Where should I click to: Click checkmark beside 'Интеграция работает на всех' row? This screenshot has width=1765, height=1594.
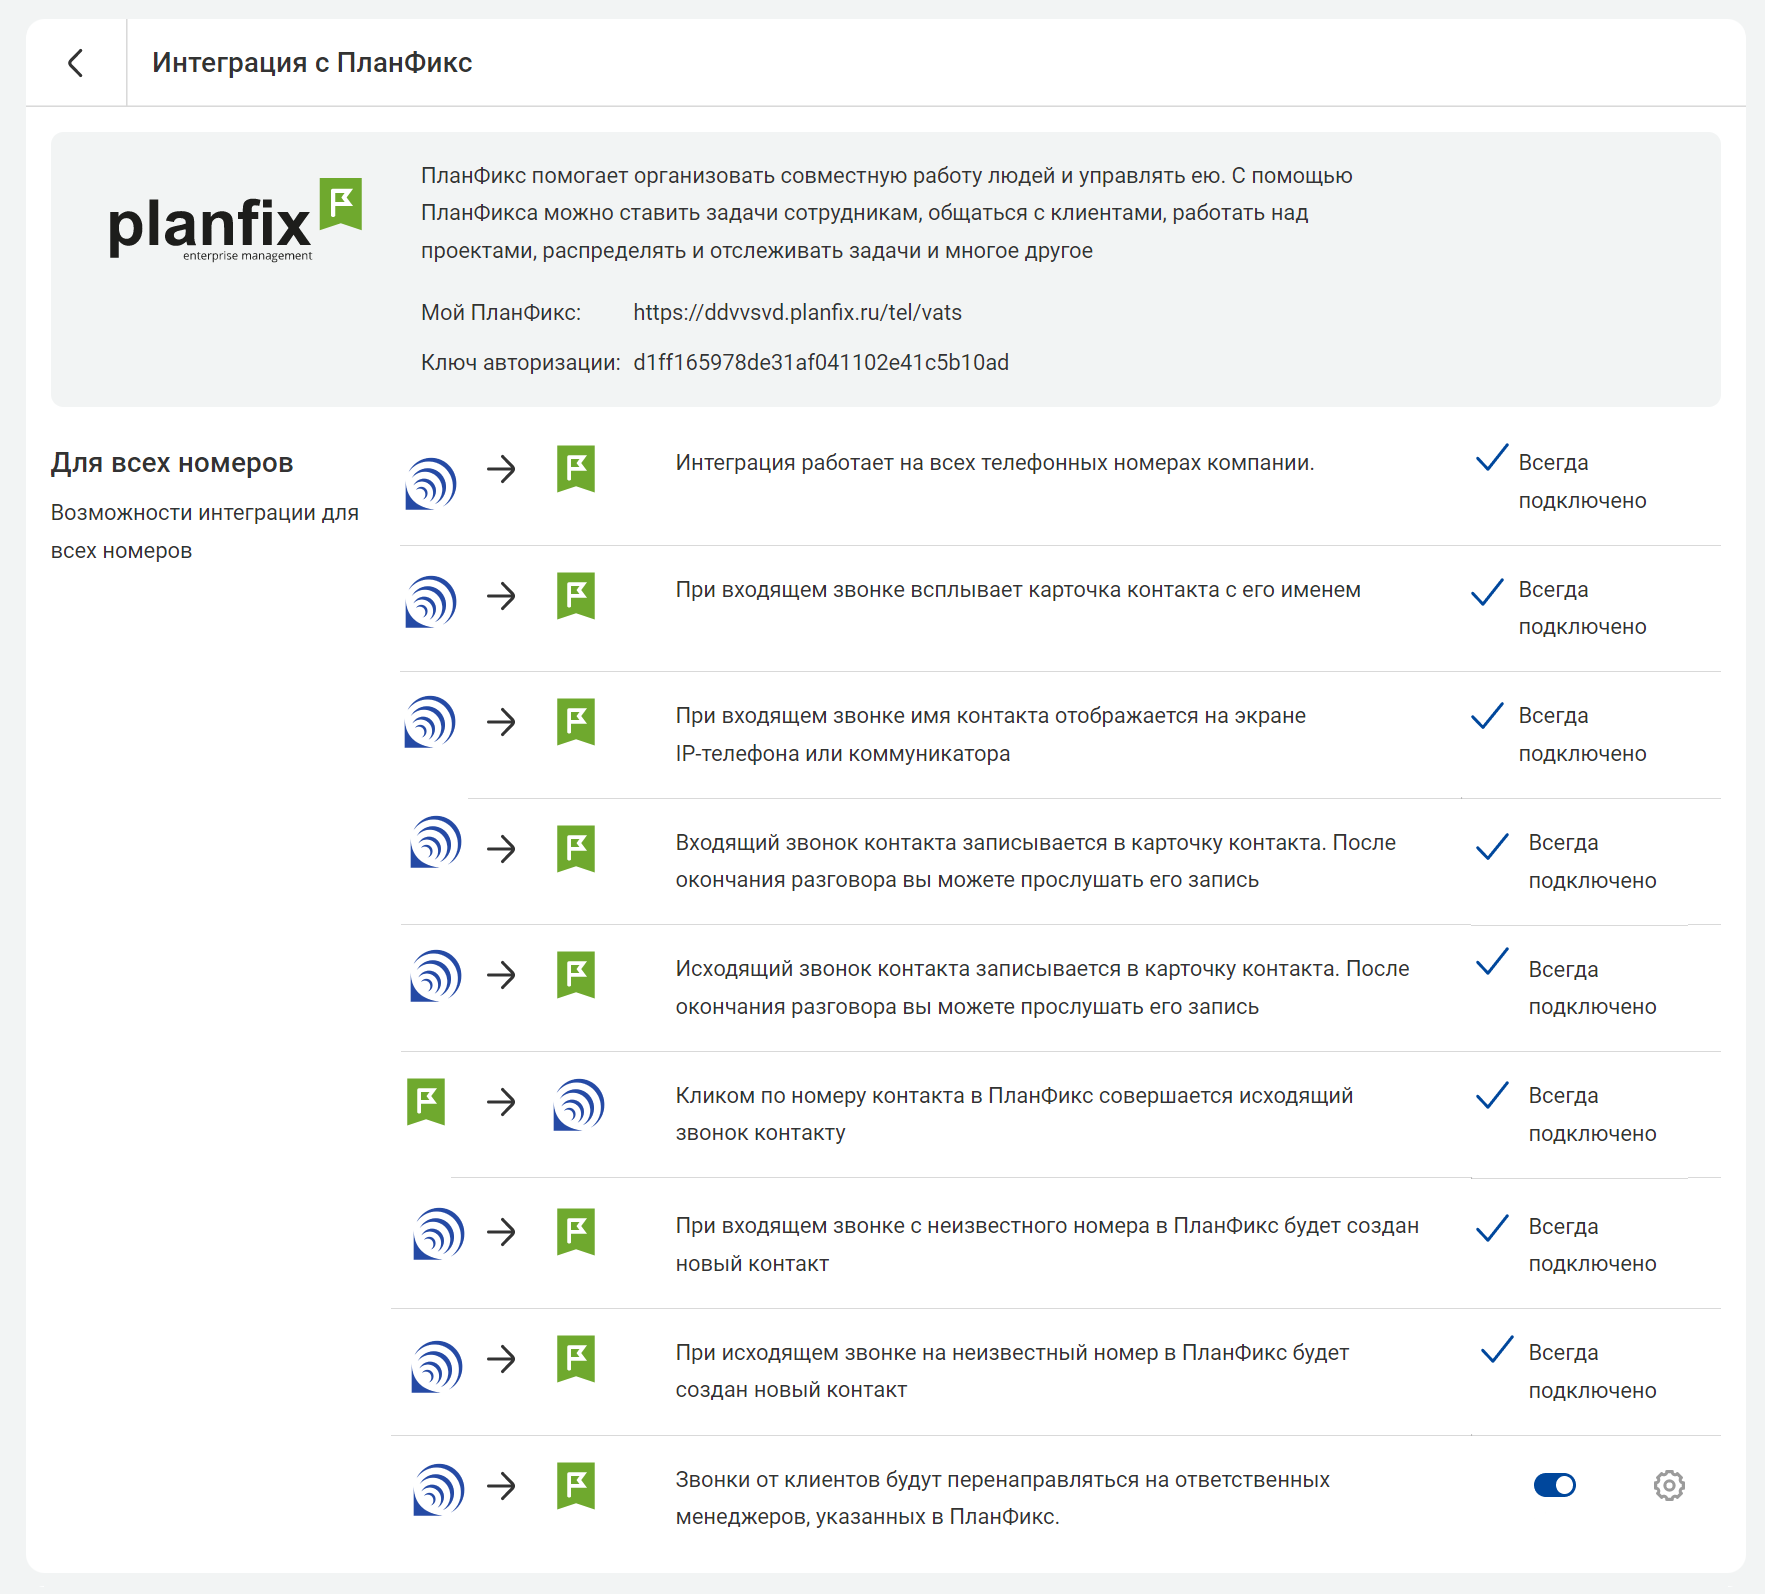click(1492, 458)
